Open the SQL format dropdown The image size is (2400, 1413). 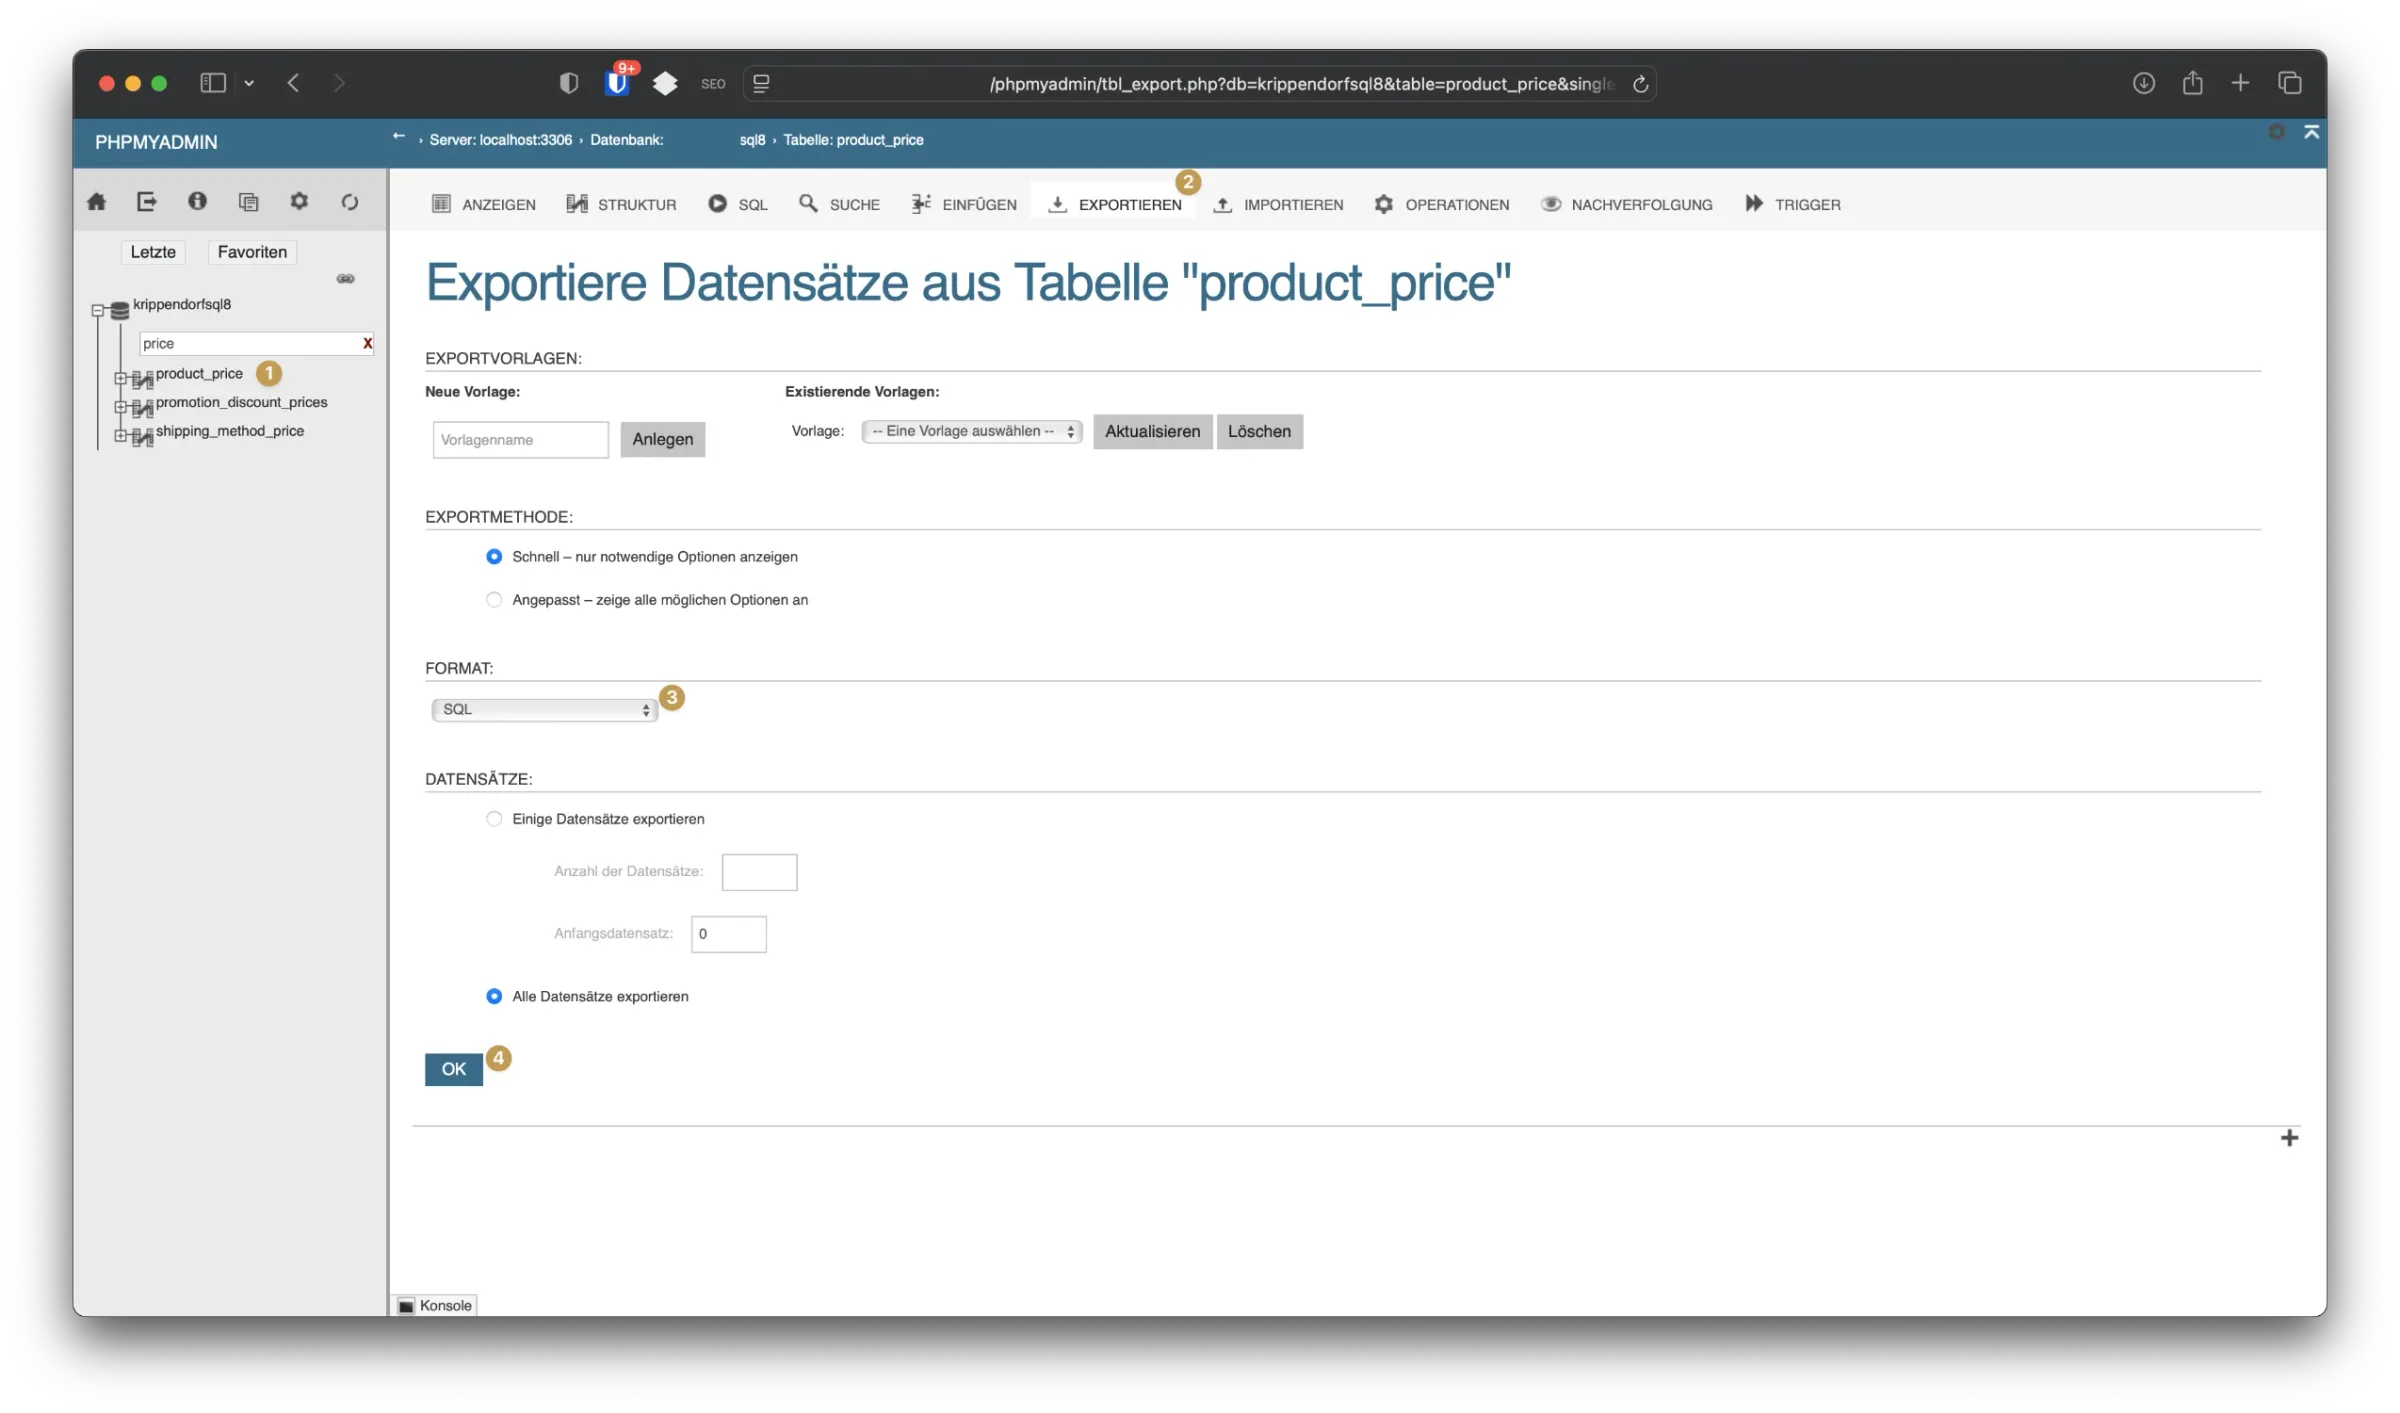[545, 710]
